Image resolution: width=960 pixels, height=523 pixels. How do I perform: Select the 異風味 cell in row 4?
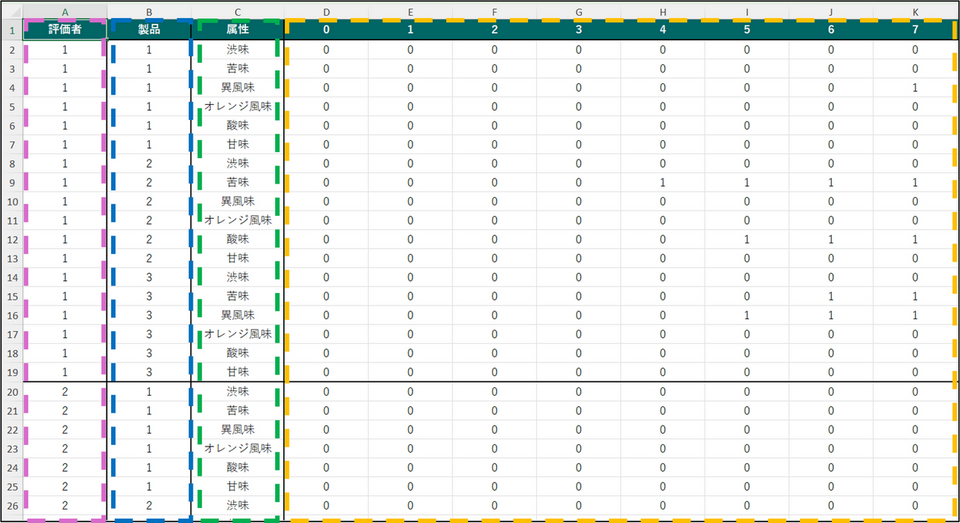(x=238, y=88)
